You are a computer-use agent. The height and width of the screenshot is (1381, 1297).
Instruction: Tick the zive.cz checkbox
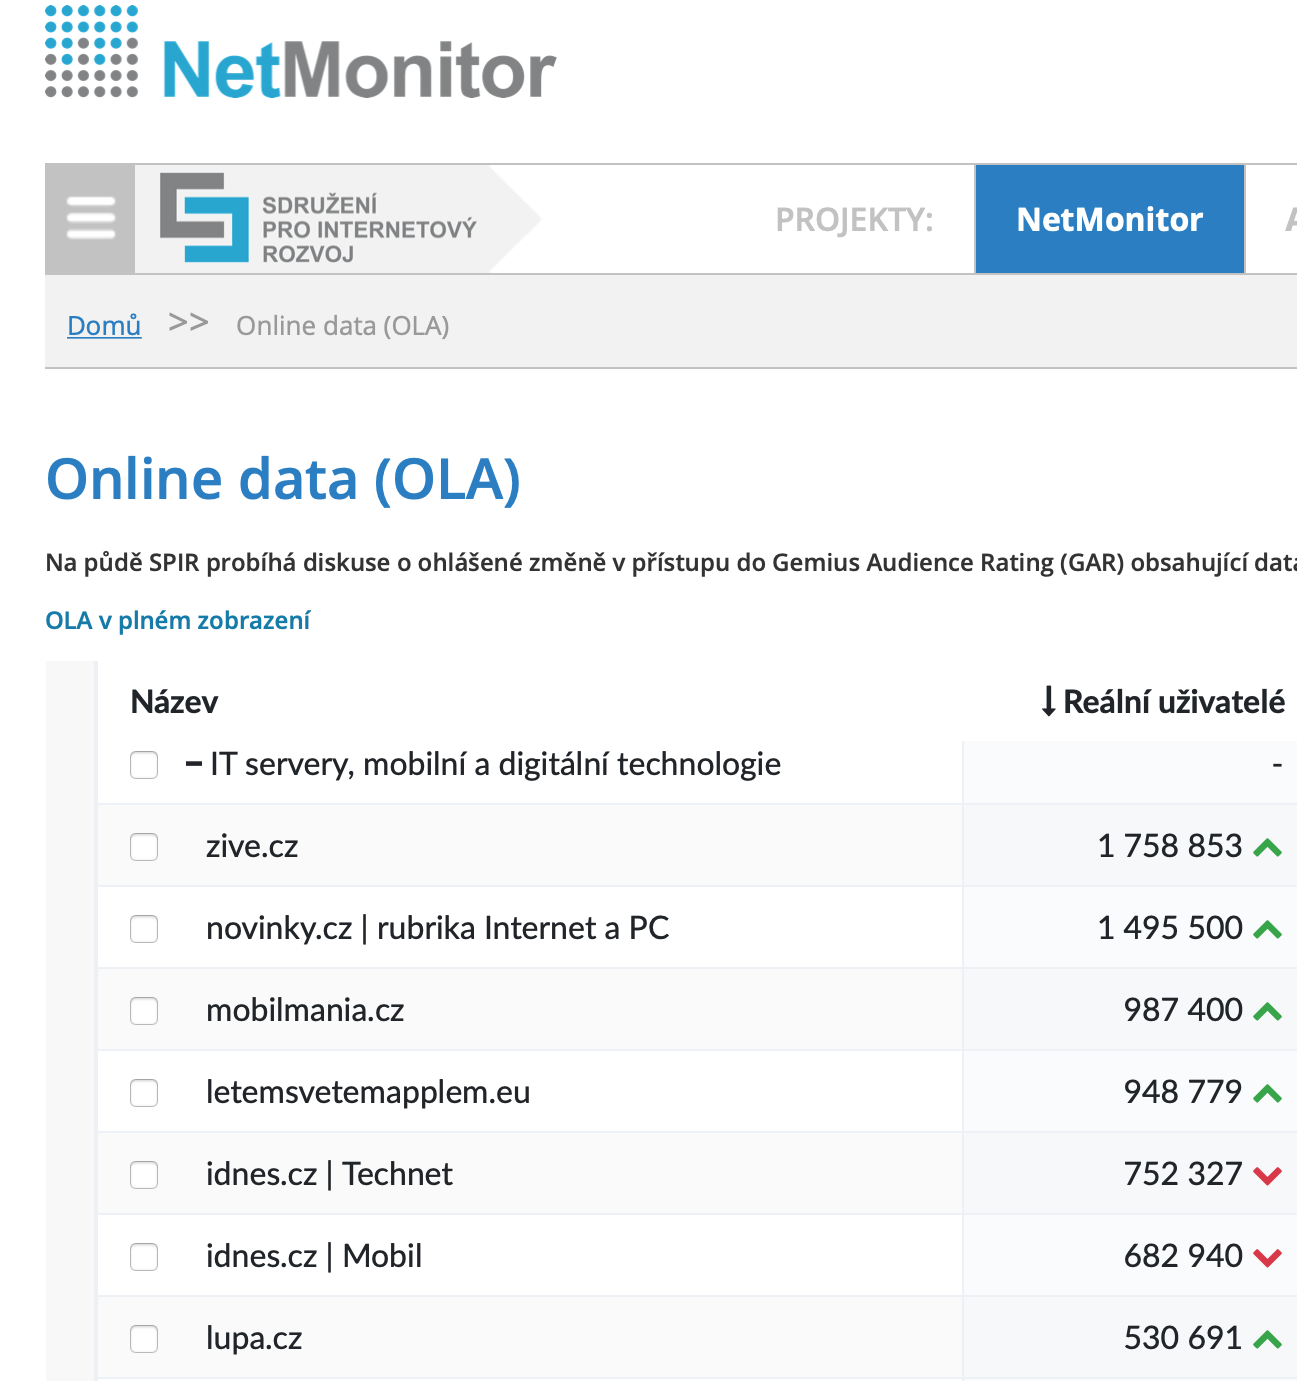coord(144,847)
